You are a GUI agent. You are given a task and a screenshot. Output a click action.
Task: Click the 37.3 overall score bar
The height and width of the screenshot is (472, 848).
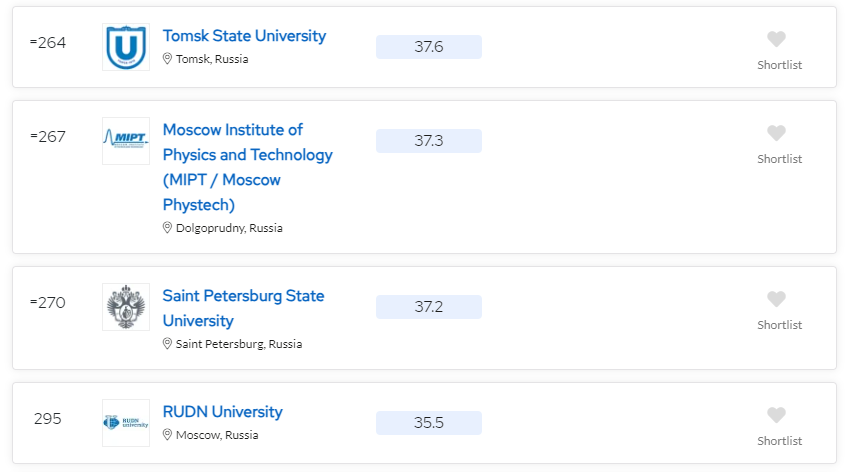(428, 141)
